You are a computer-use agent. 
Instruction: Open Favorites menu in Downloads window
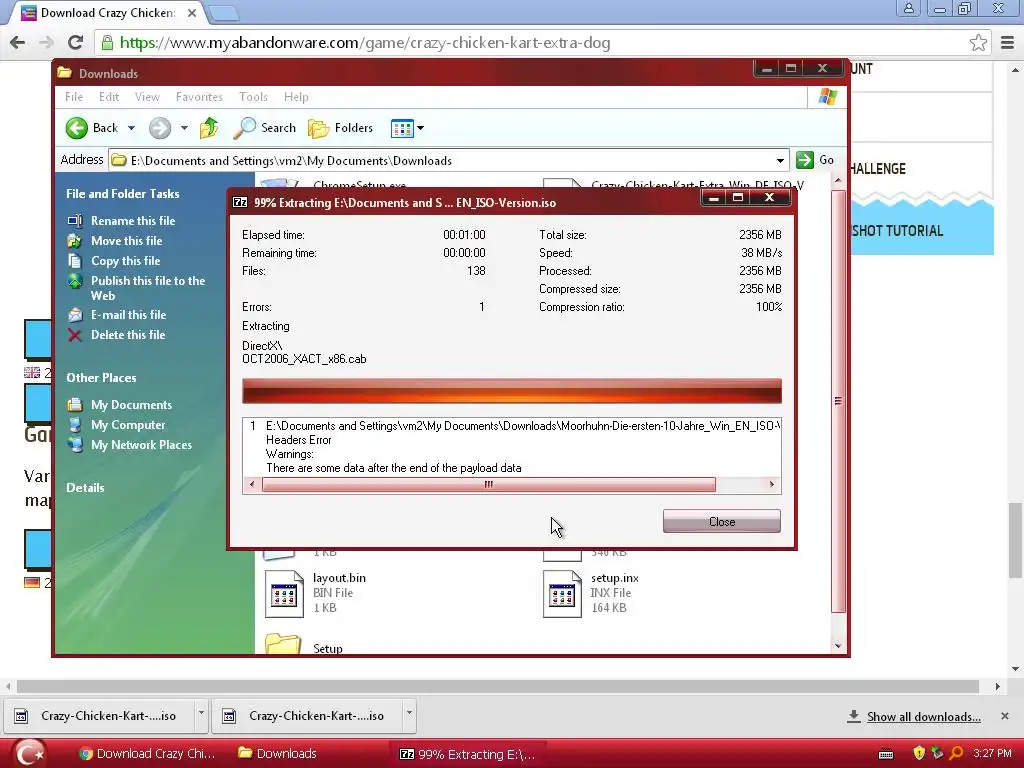coord(199,97)
